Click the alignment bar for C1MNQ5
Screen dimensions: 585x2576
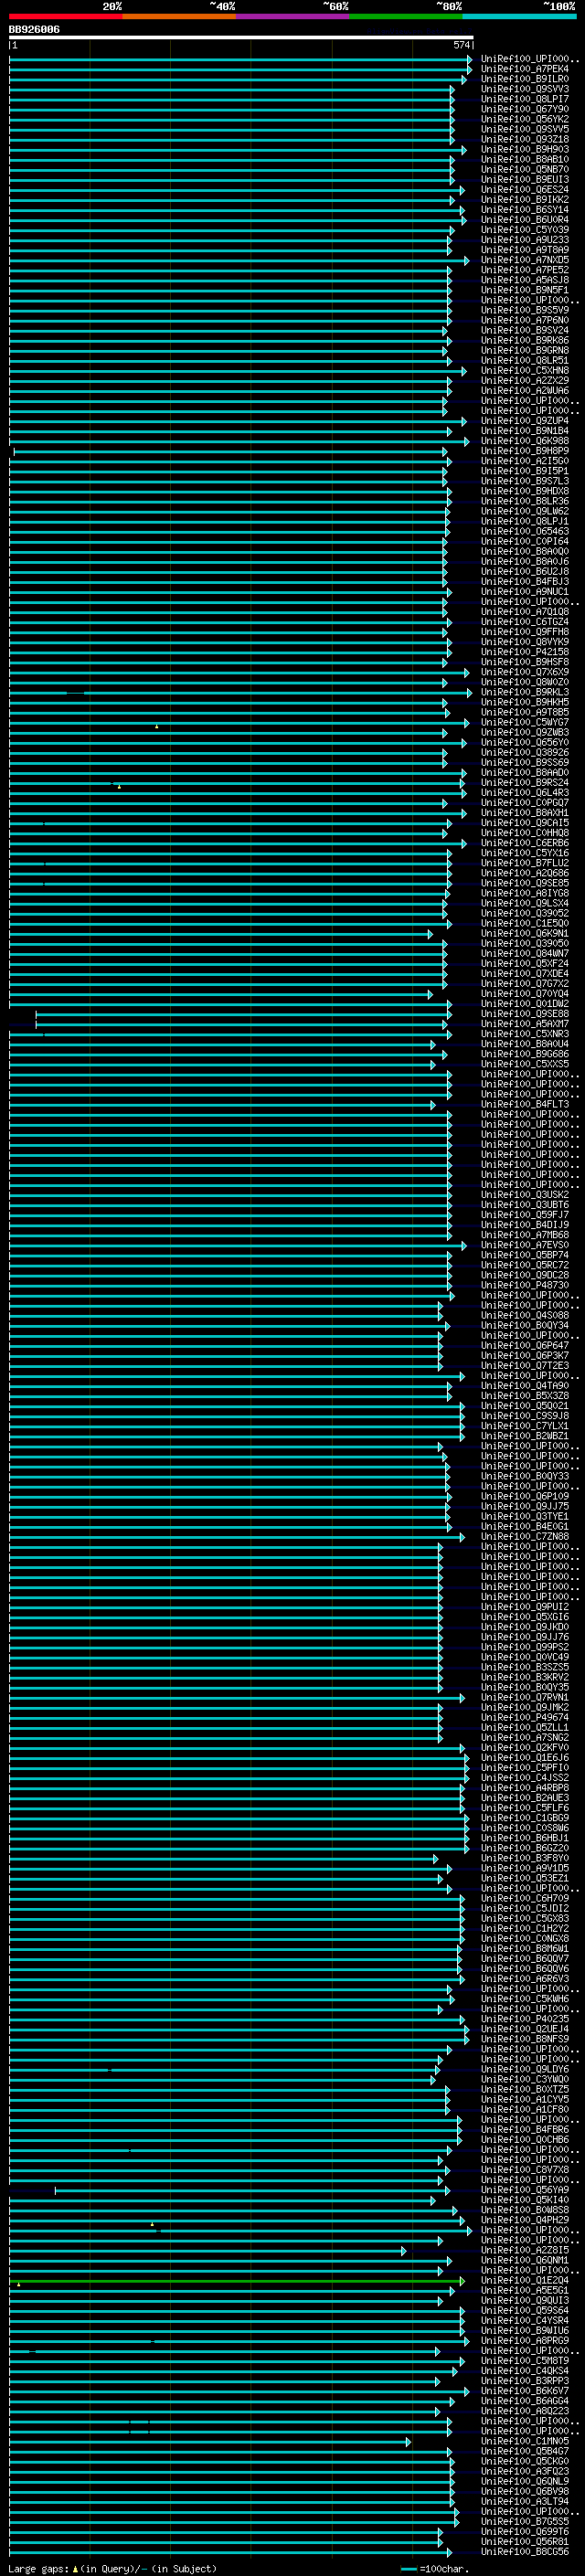(x=210, y=2442)
